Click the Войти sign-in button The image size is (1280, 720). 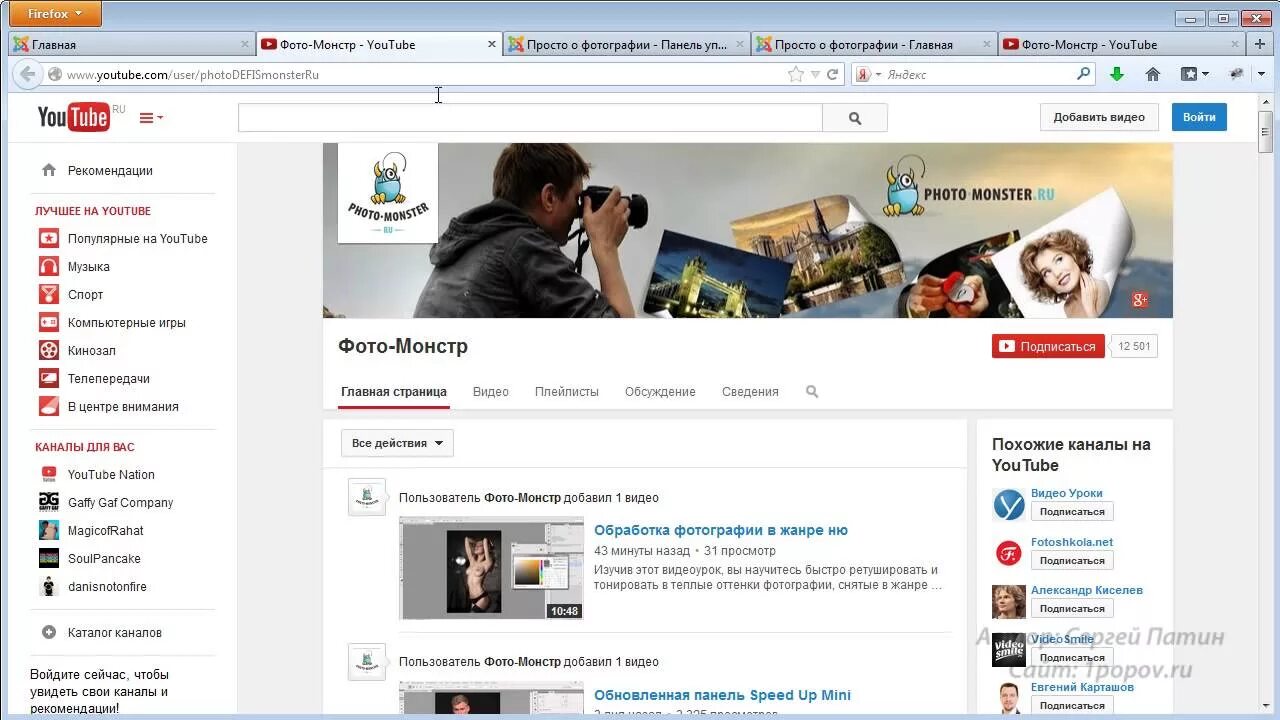(1199, 117)
